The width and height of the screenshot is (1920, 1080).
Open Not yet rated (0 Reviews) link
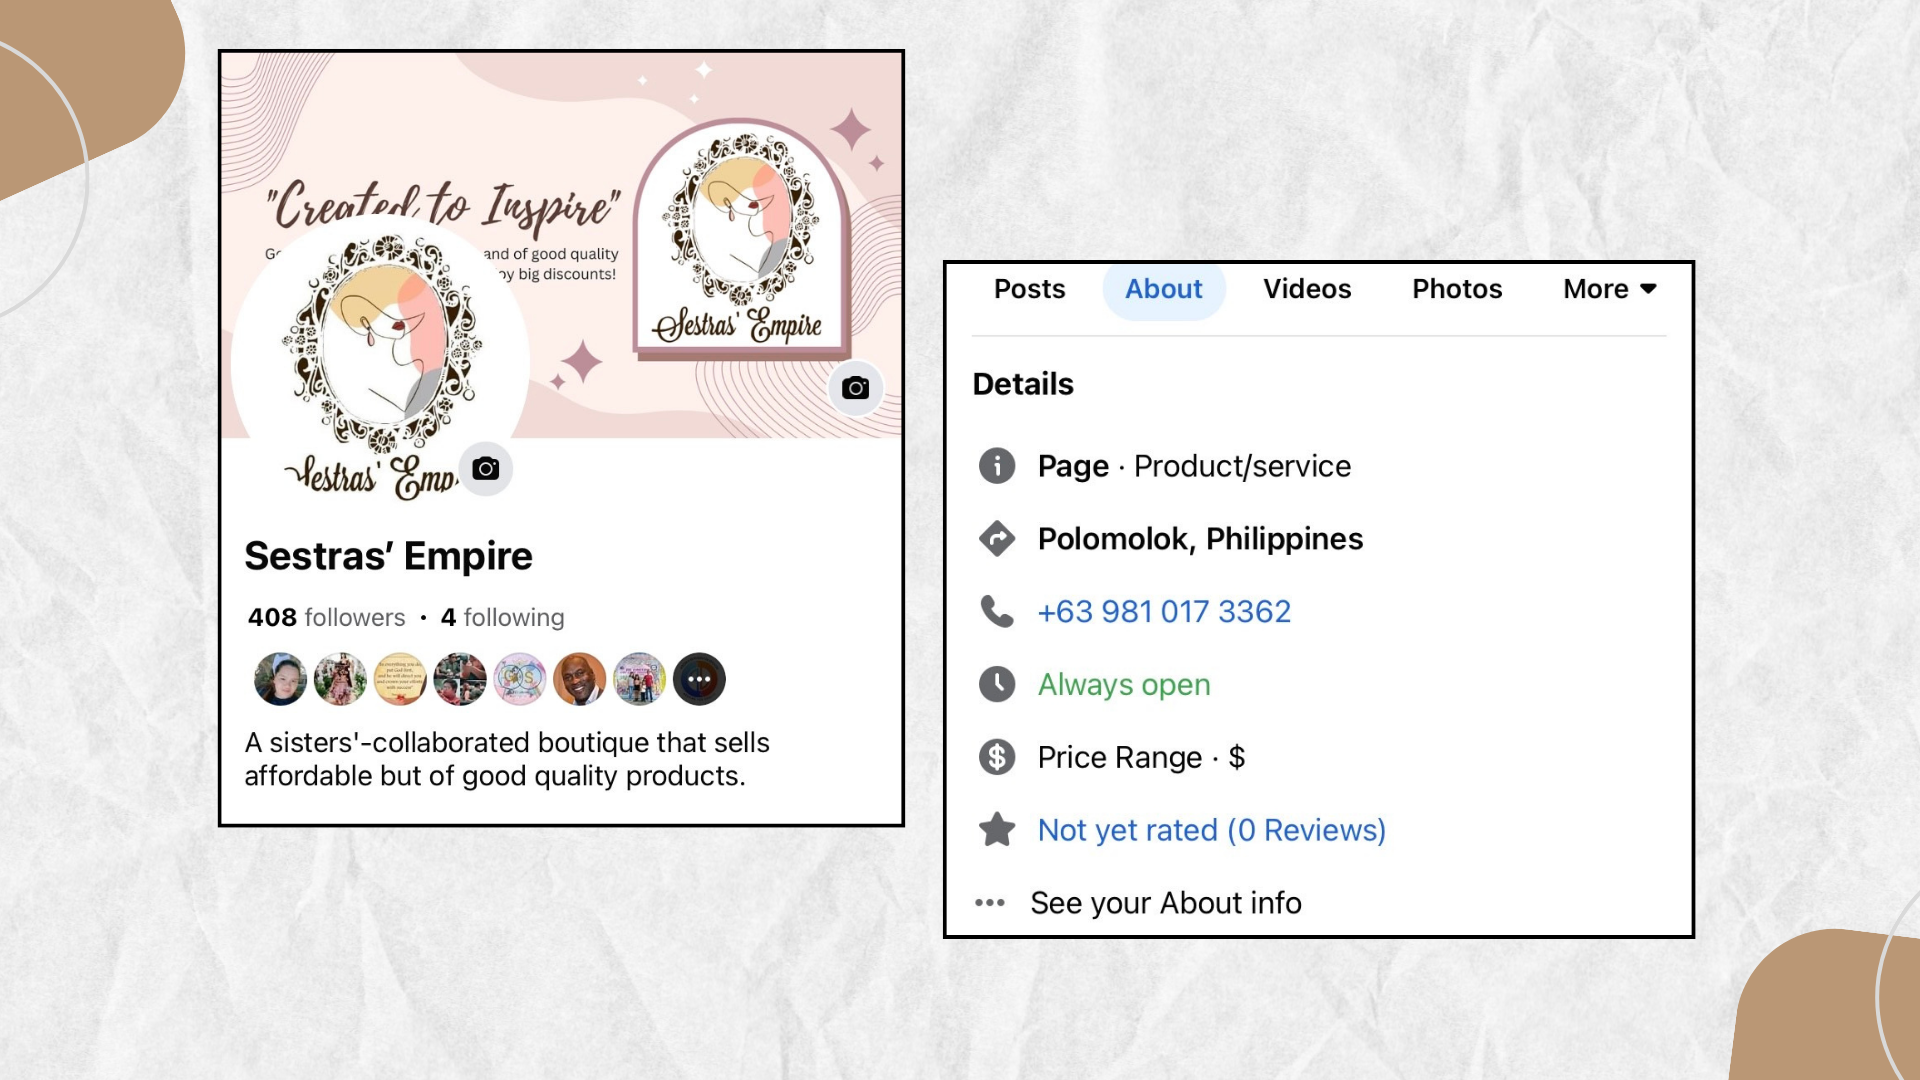(x=1212, y=830)
